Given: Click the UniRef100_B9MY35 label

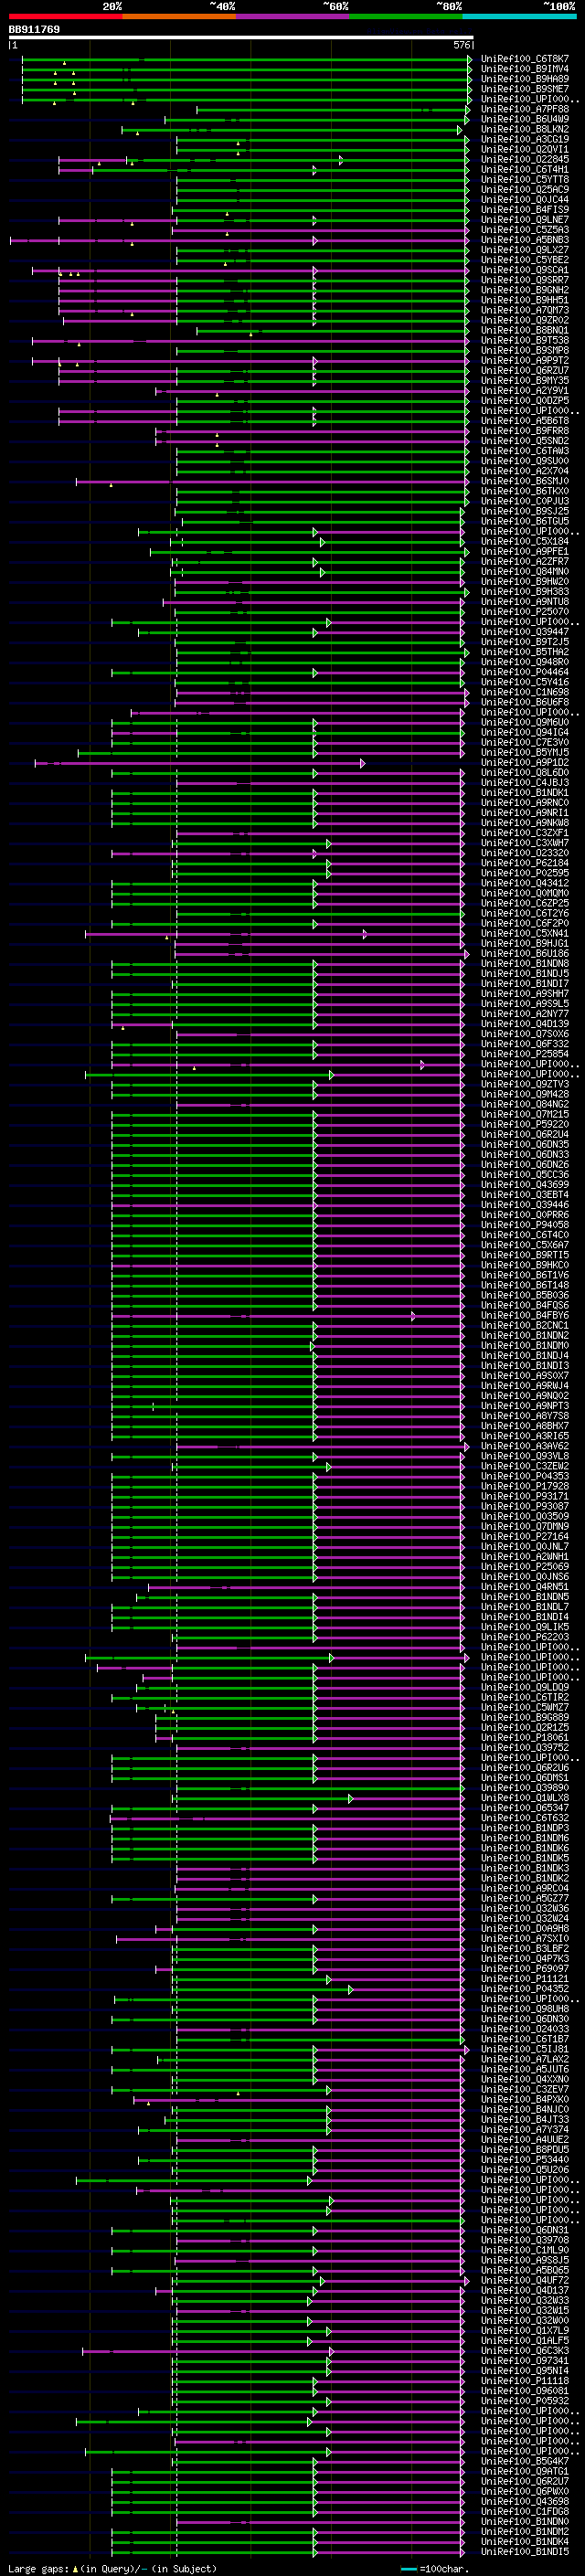Looking at the screenshot, I should (525, 380).
